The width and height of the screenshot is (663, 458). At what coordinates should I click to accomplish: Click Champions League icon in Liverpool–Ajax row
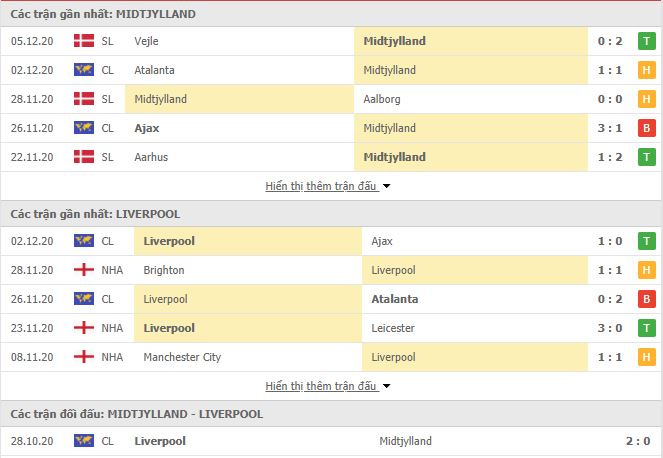[84, 241]
